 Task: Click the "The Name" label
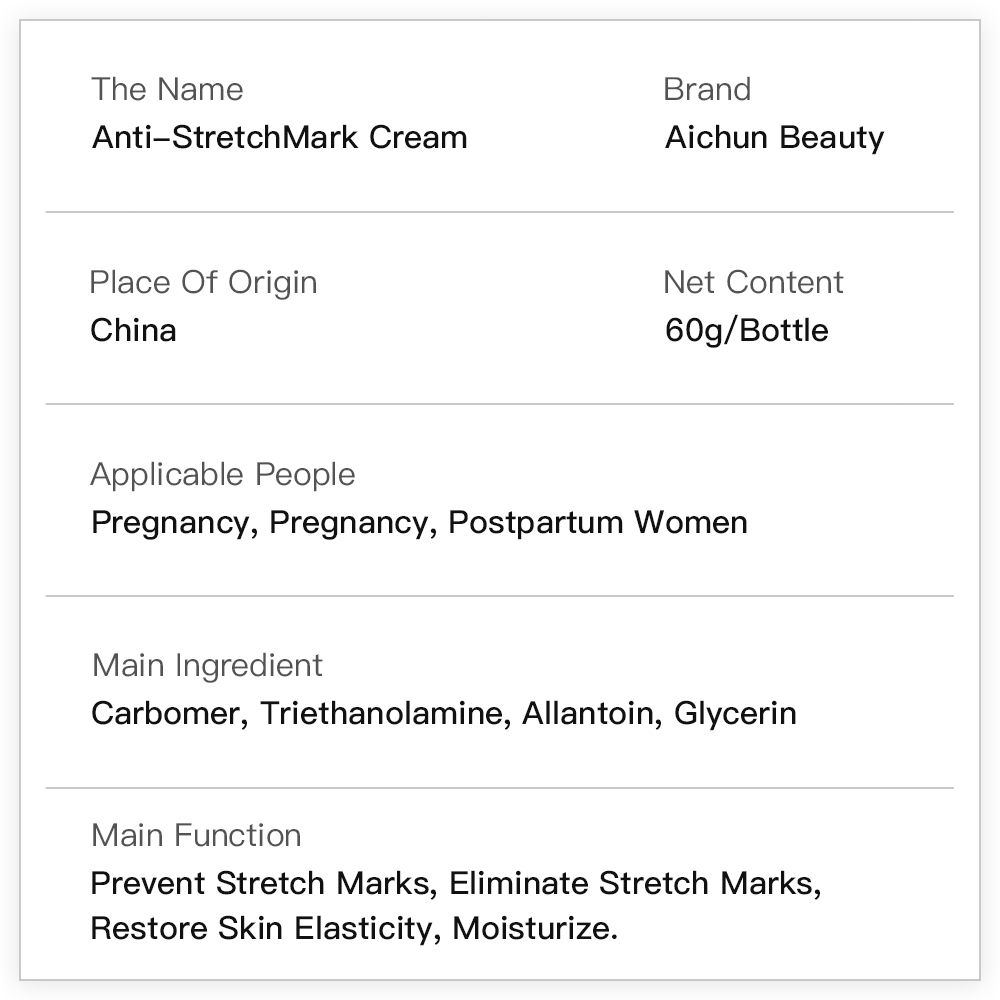pos(167,89)
